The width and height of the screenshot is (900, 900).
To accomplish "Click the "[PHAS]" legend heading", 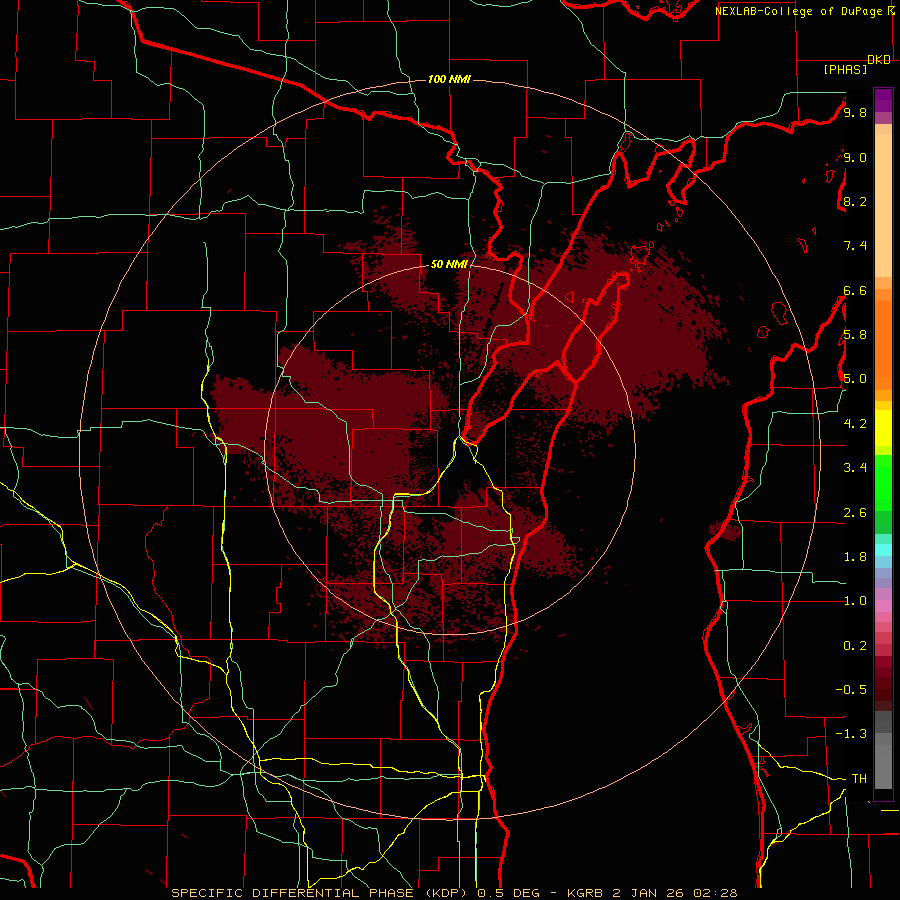I will (x=845, y=69).
